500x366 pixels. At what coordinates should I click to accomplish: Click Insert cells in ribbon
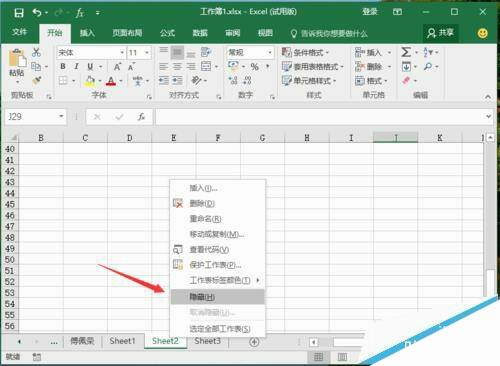(368, 52)
